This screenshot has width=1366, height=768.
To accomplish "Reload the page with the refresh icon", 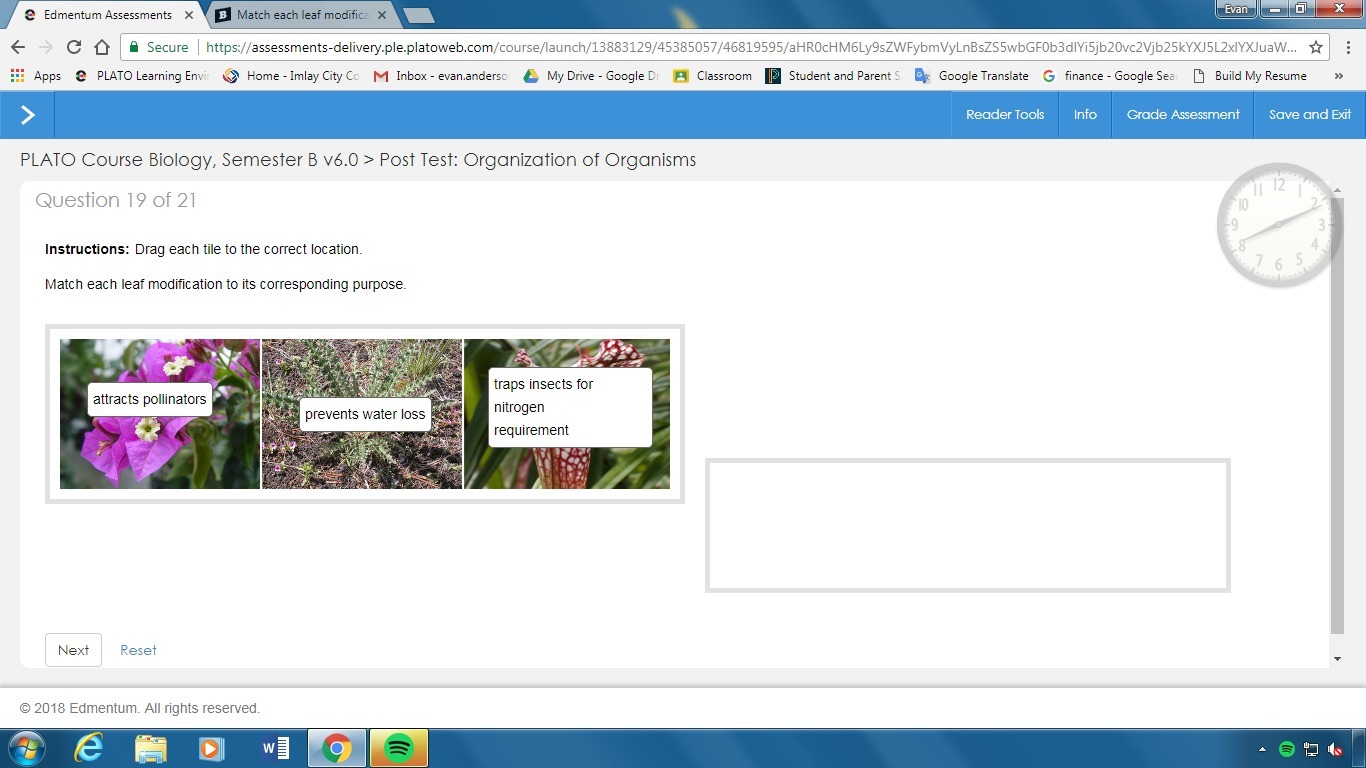I will pyautogui.click(x=73, y=47).
